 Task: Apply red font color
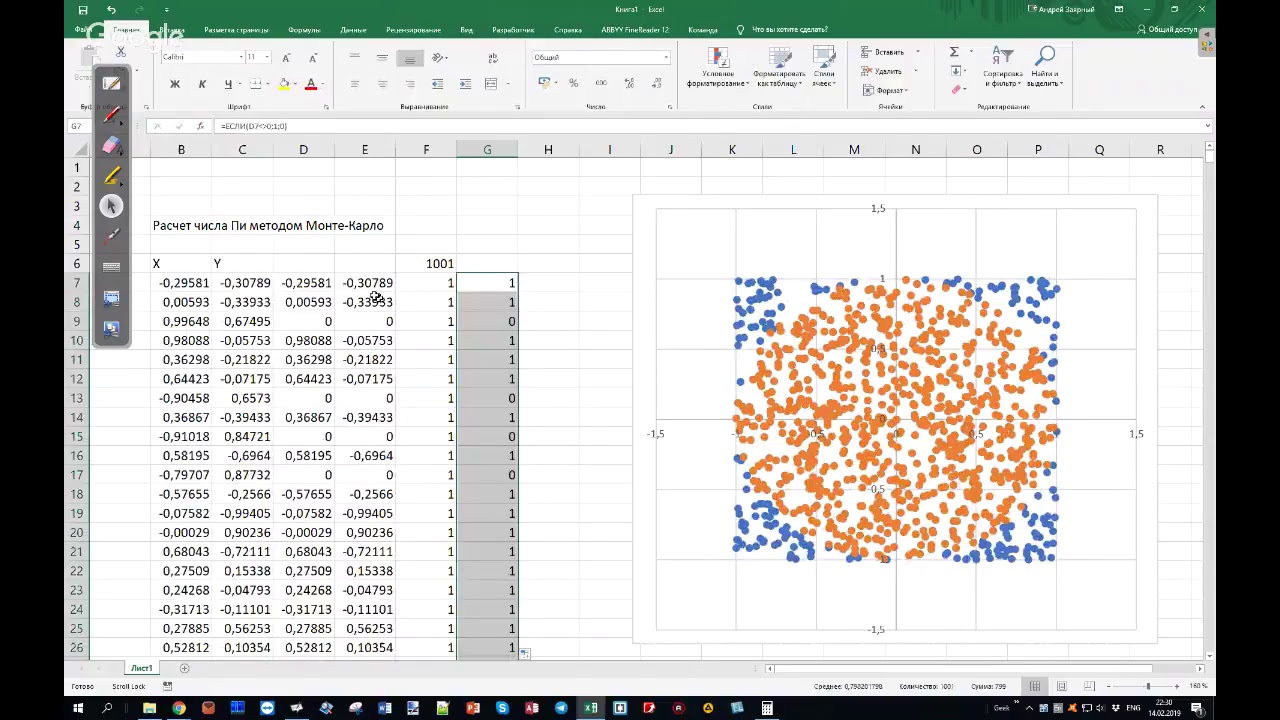(311, 84)
